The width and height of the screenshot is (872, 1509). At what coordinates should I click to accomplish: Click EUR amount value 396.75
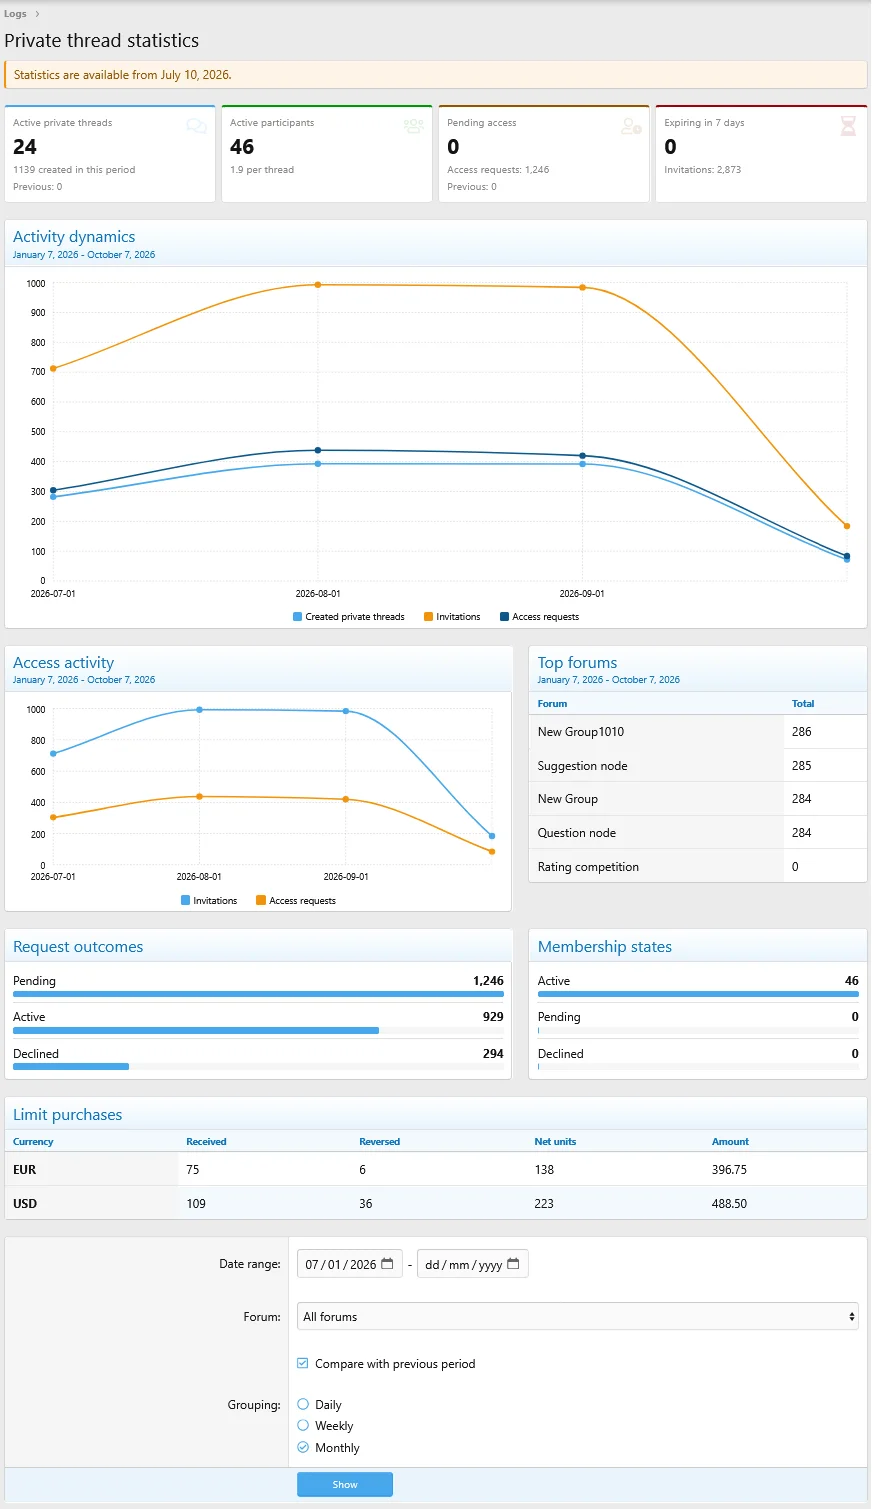tap(729, 1169)
